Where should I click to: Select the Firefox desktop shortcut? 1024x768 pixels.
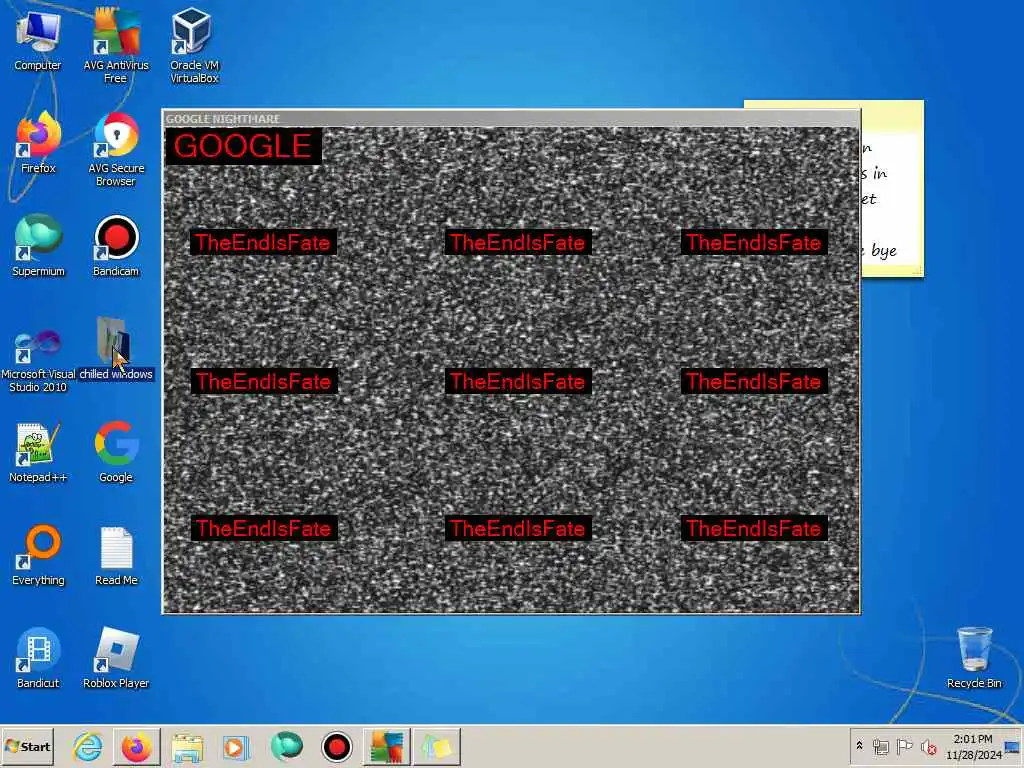pos(38,144)
